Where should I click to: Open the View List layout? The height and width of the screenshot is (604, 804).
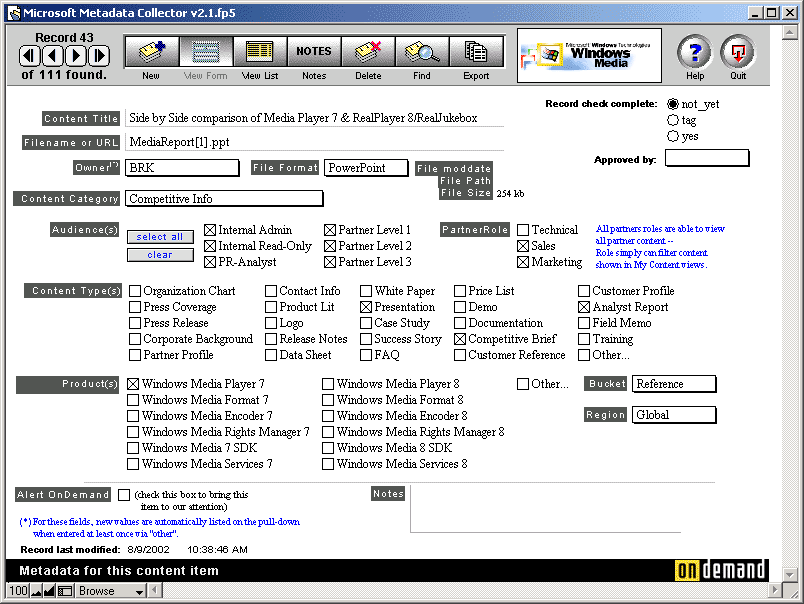point(260,51)
